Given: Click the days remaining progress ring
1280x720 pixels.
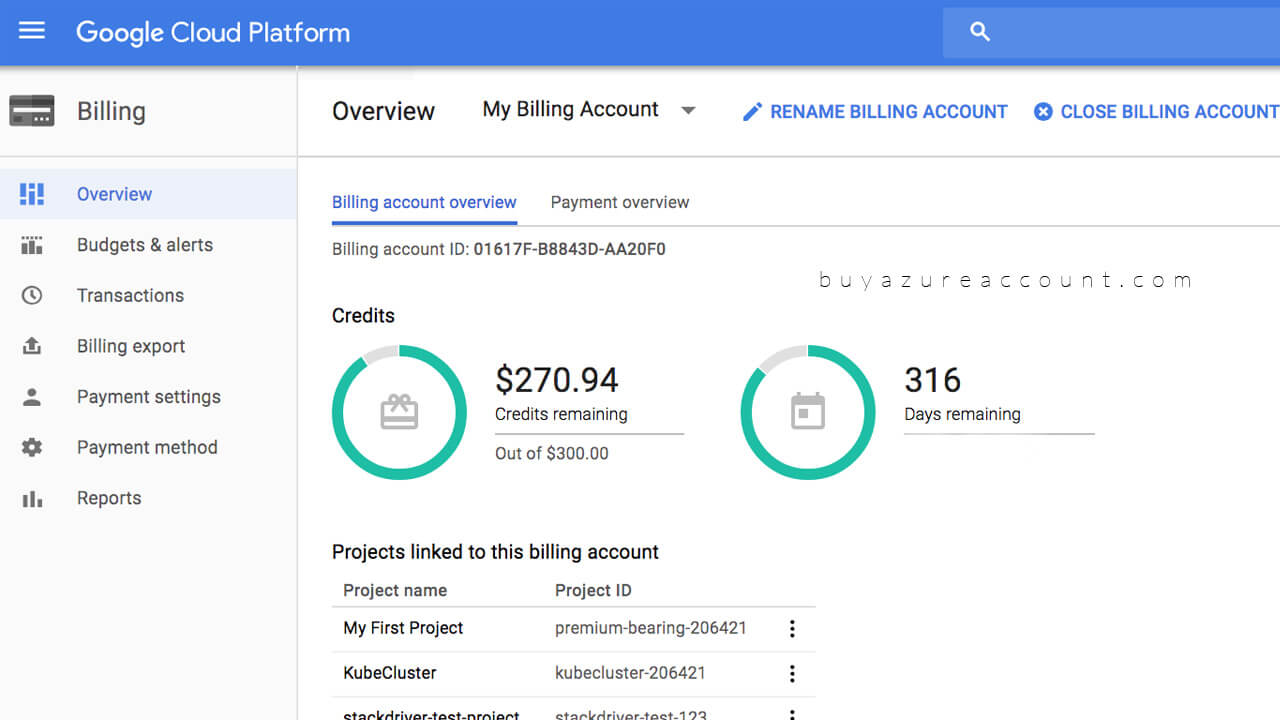Looking at the screenshot, I should 808,412.
